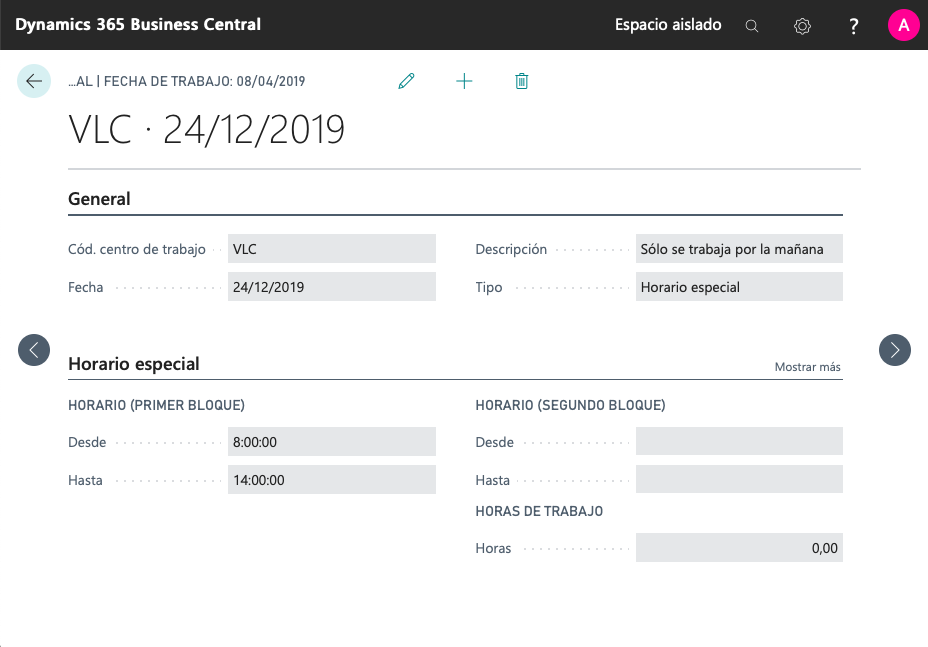The image size is (928, 647).
Task: Open the user account avatar
Action: pyautogui.click(x=903, y=26)
